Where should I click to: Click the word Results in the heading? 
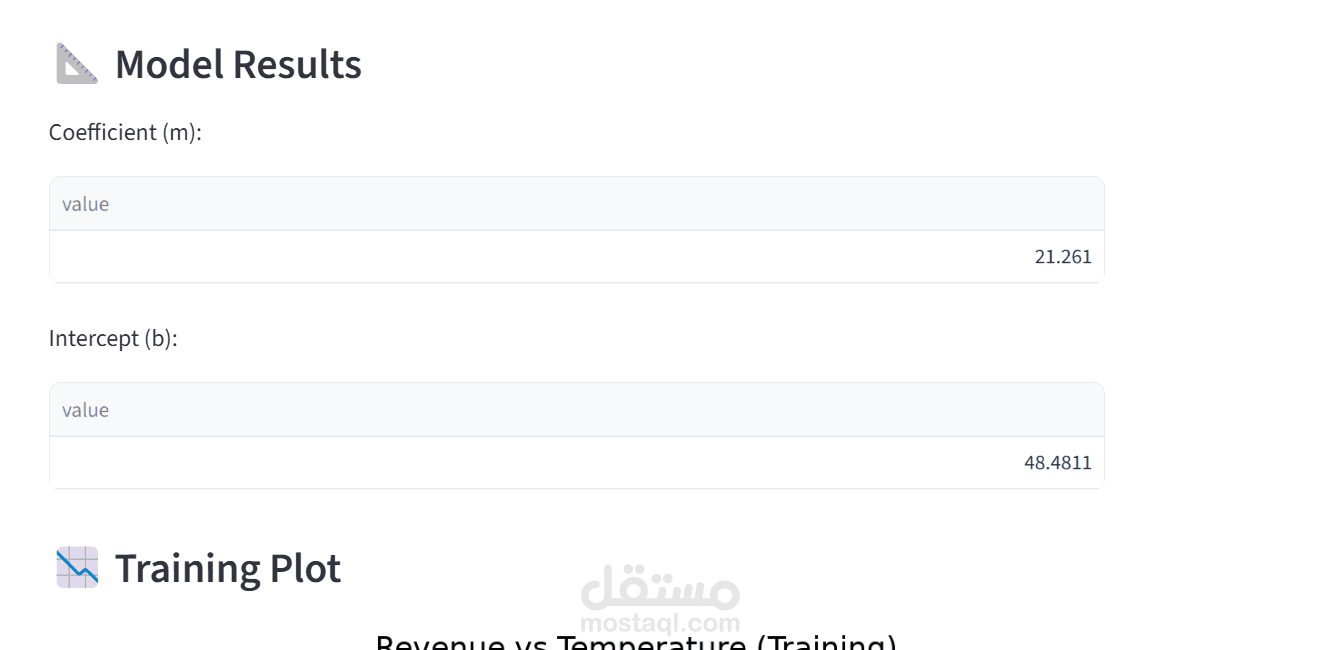[x=297, y=64]
